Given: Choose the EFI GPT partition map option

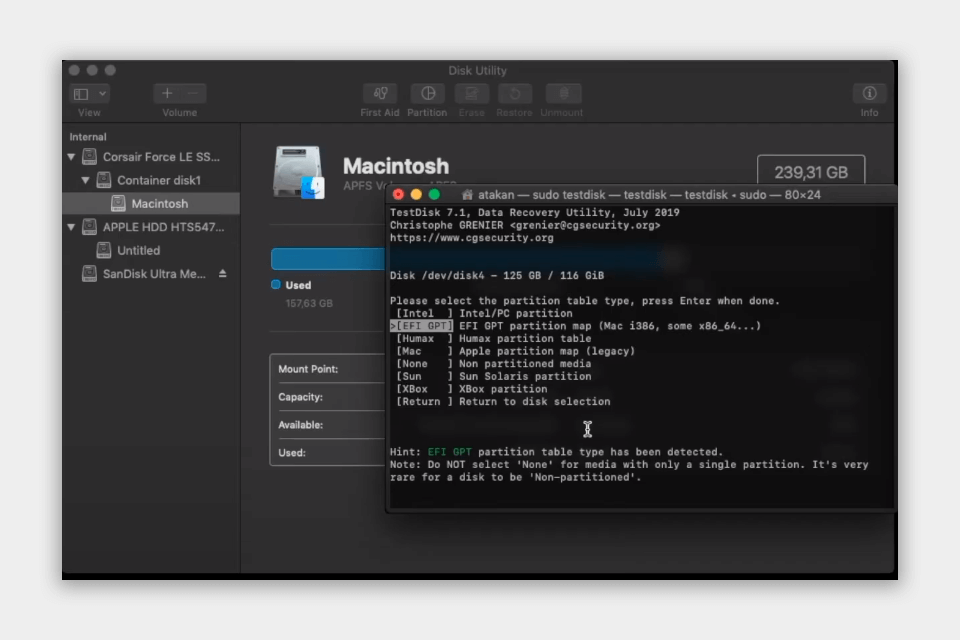Looking at the screenshot, I should point(424,326).
